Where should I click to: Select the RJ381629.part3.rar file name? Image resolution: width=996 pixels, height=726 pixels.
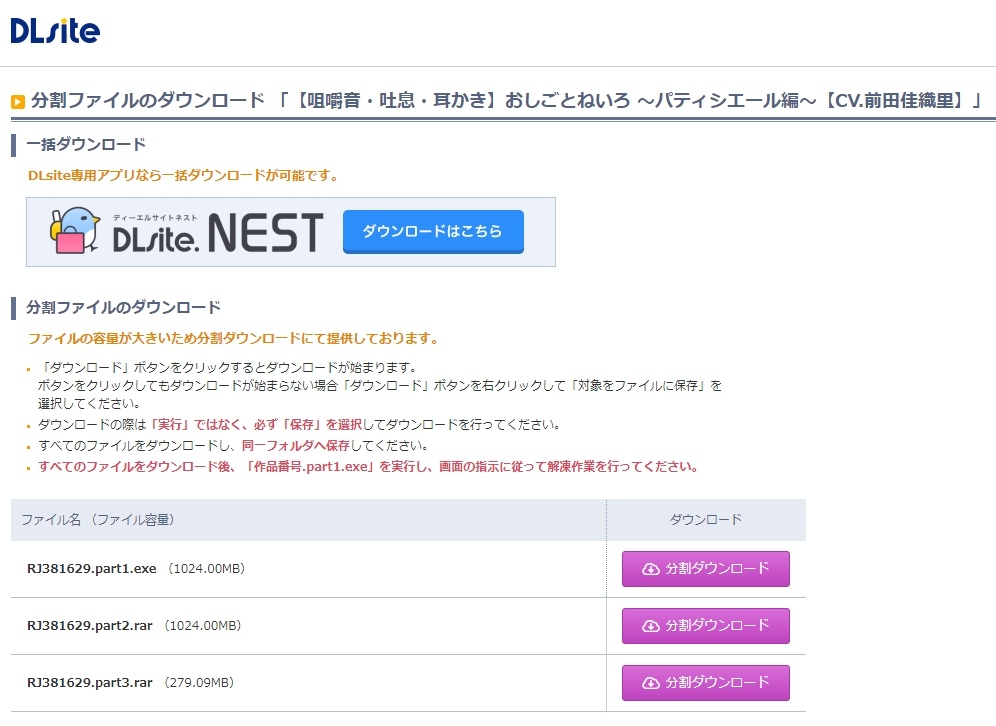[x=90, y=683]
